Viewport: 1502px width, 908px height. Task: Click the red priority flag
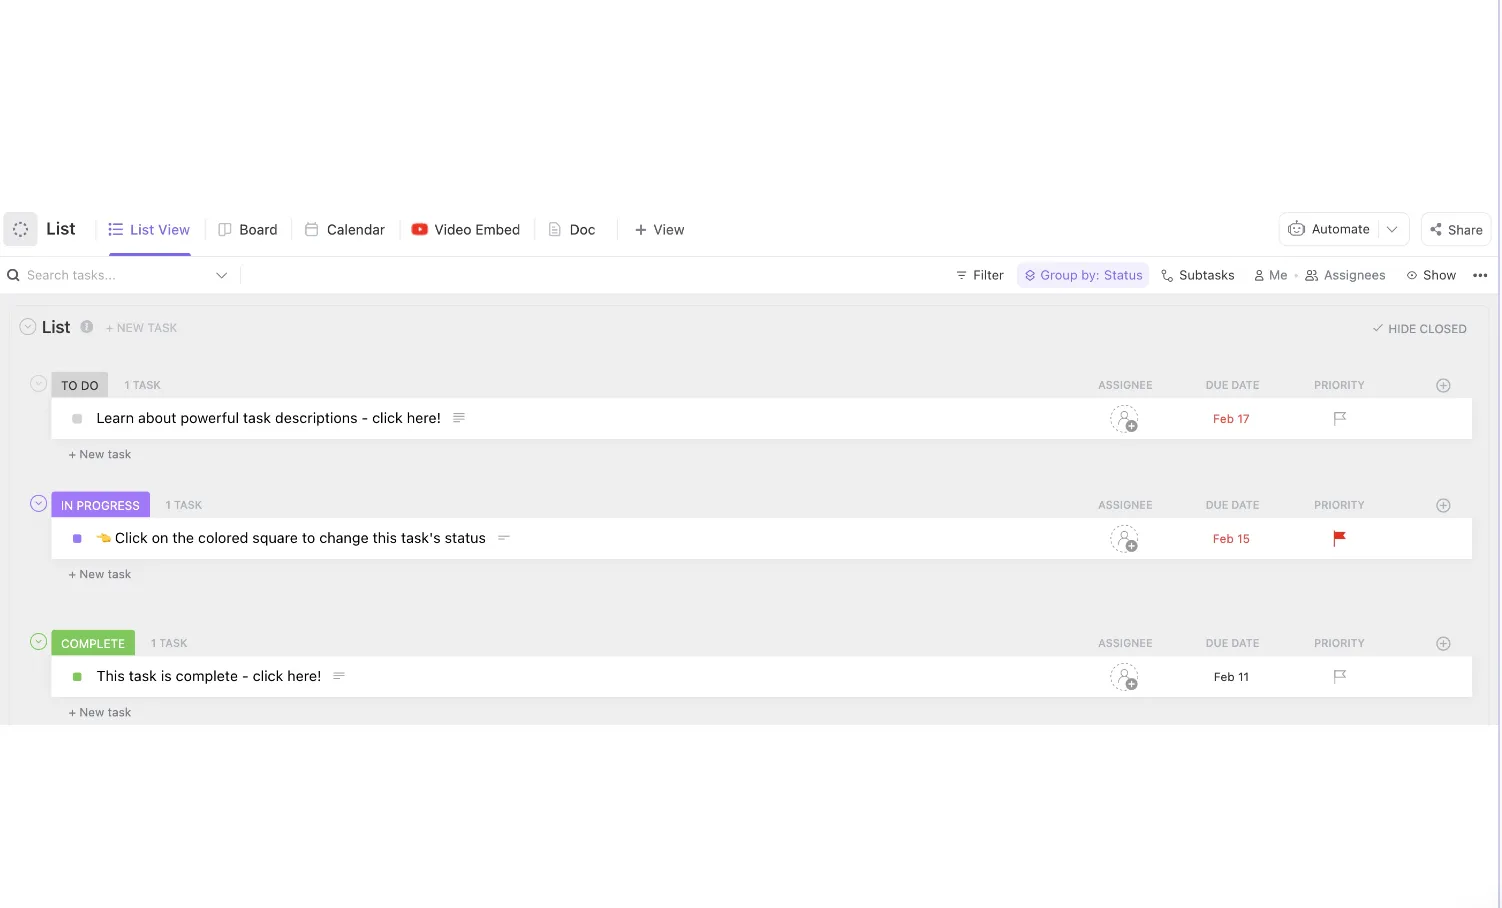coord(1340,538)
